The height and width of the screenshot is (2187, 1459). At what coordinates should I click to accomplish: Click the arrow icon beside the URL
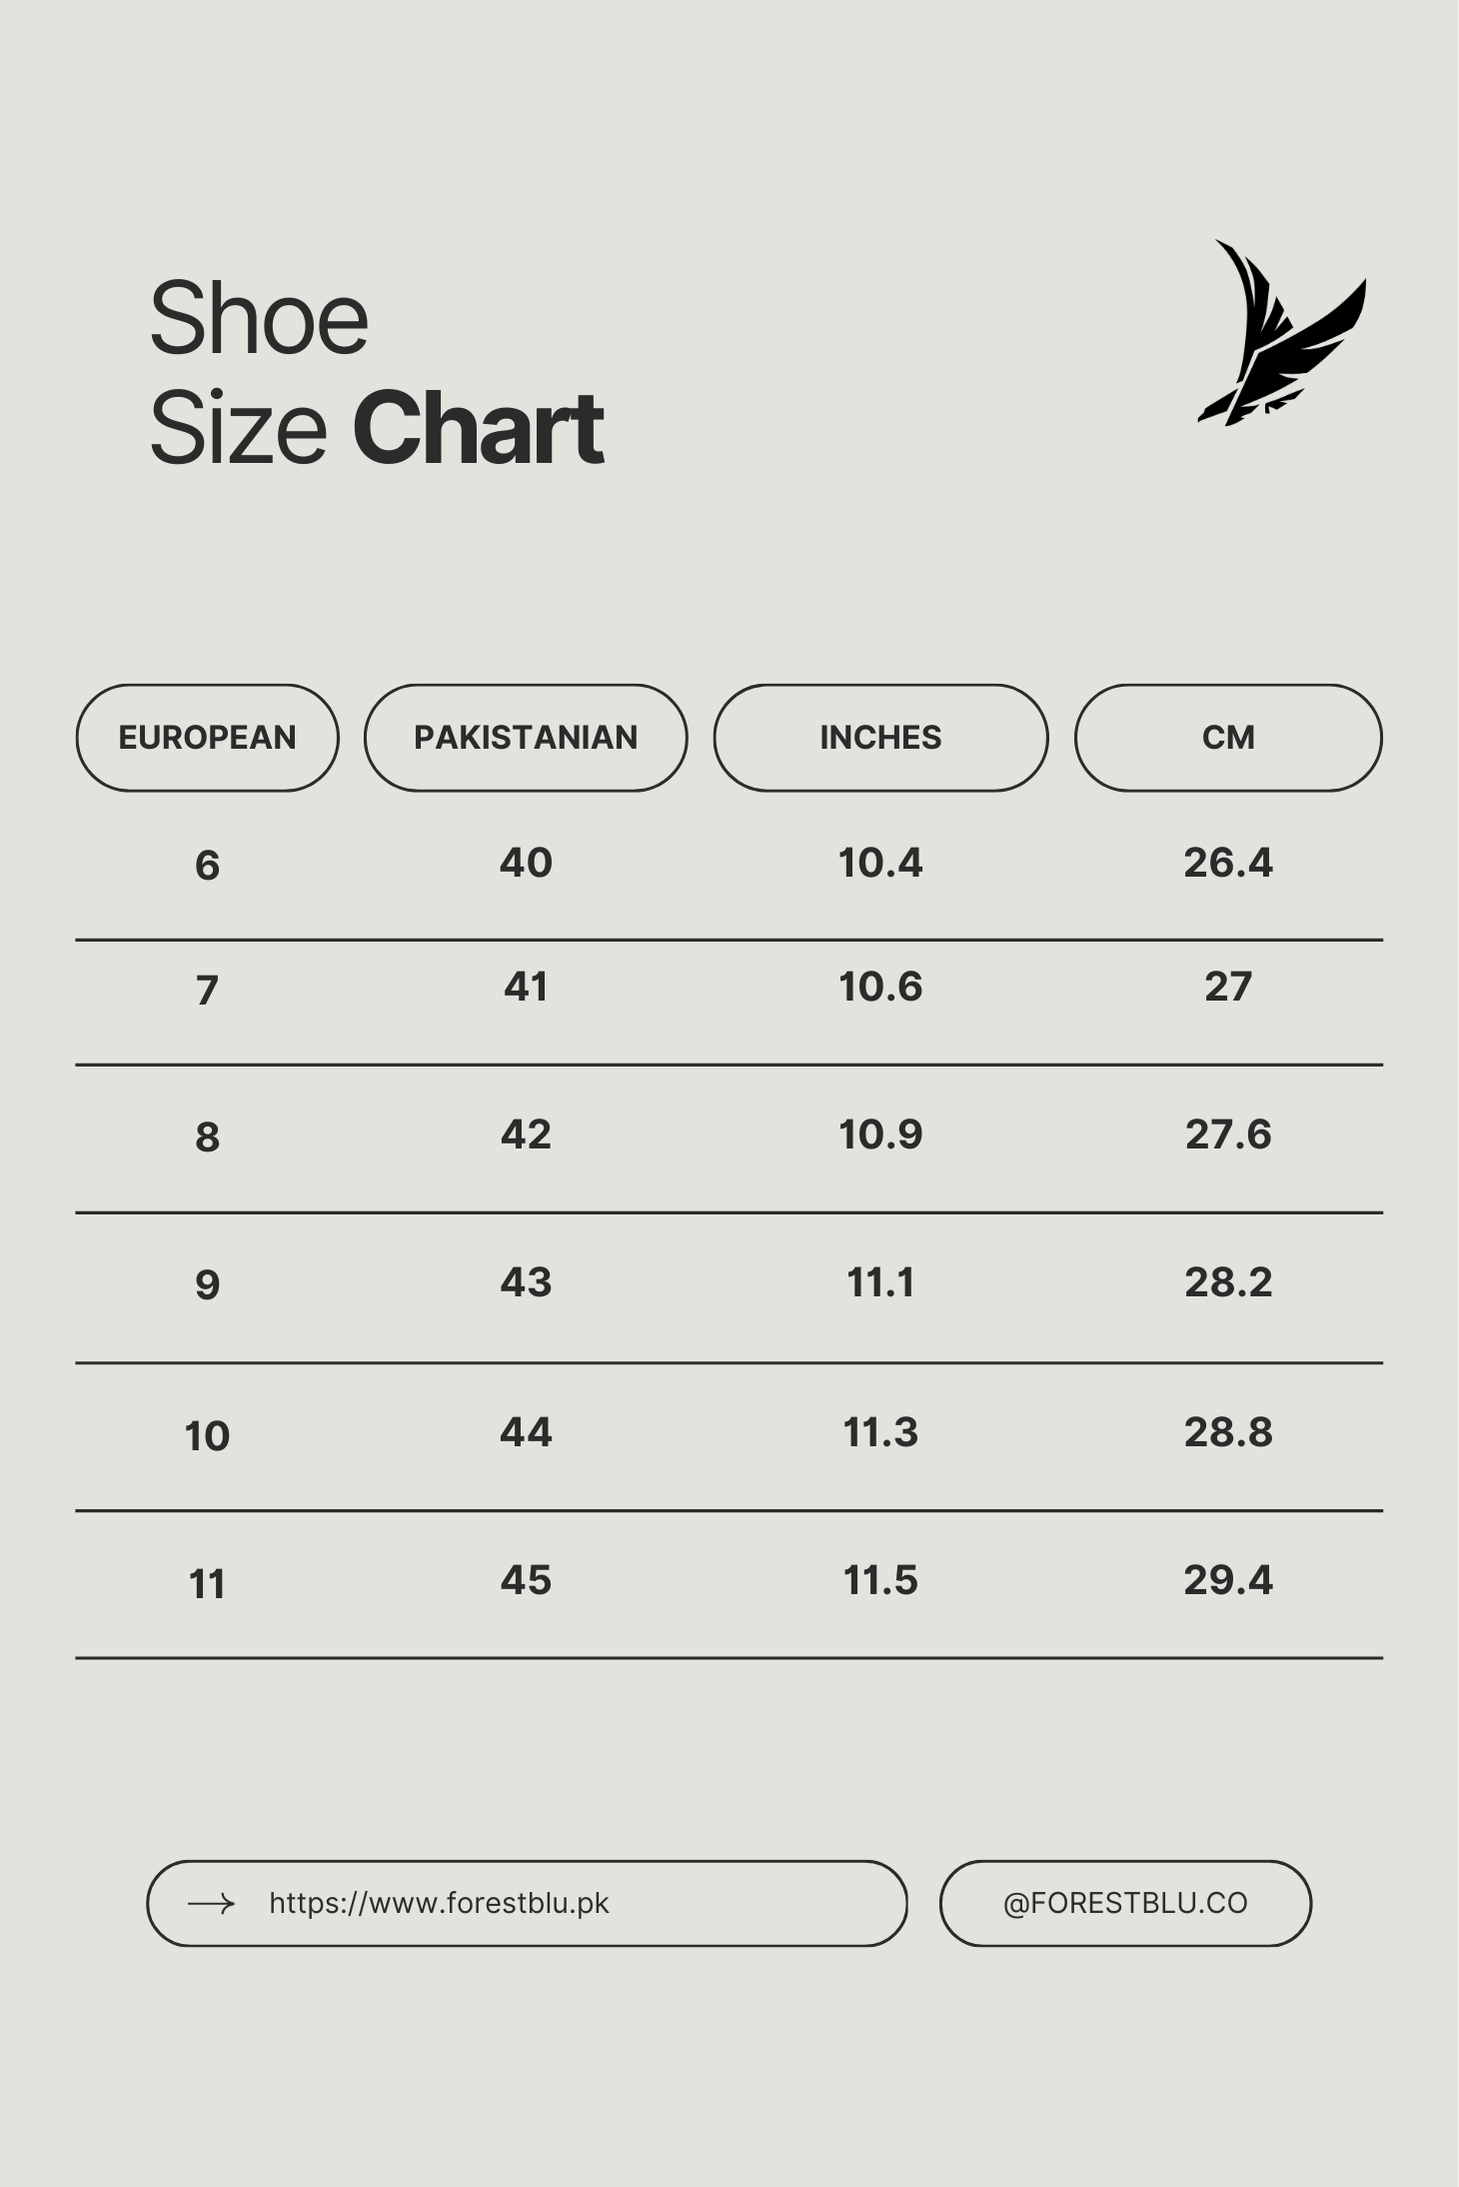pos(211,1903)
